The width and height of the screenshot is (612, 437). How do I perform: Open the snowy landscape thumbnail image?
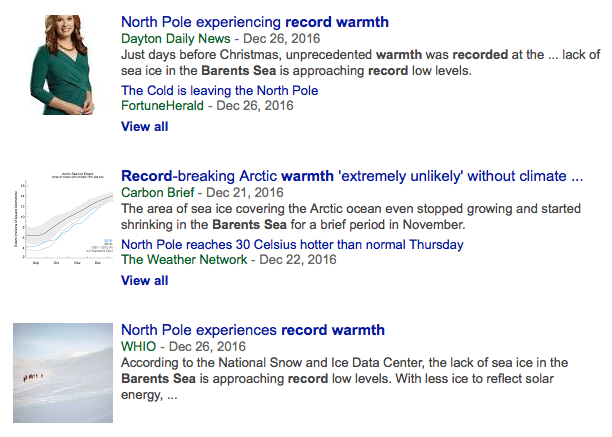(63, 373)
